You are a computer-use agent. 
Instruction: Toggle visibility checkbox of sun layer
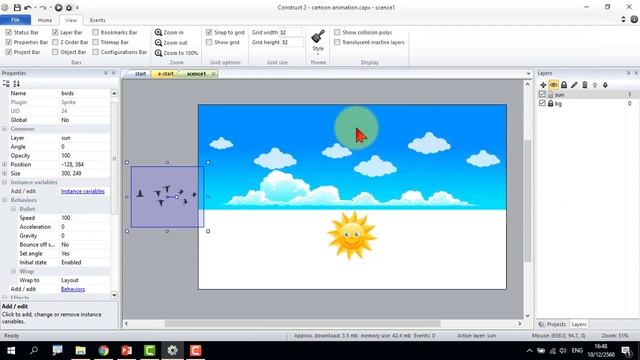[542, 94]
